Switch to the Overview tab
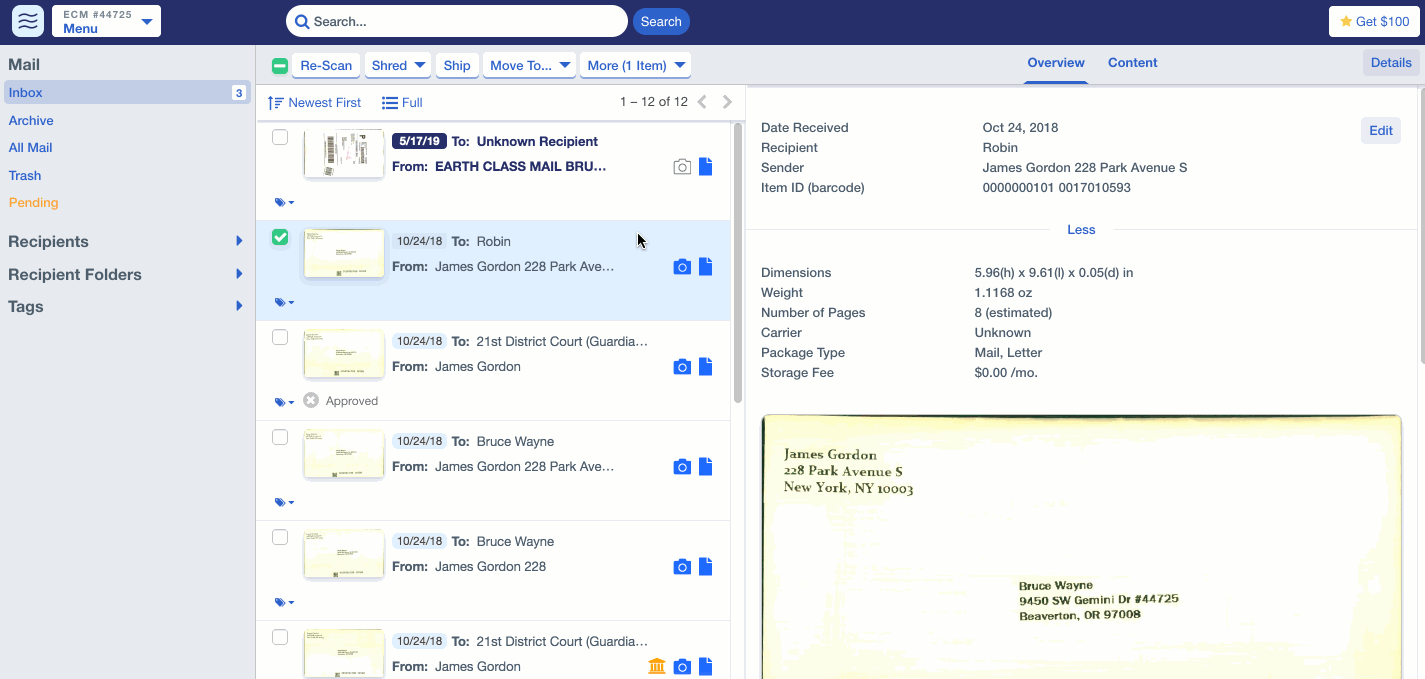The height and width of the screenshot is (679, 1425). pyautogui.click(x=1056, y=63)
